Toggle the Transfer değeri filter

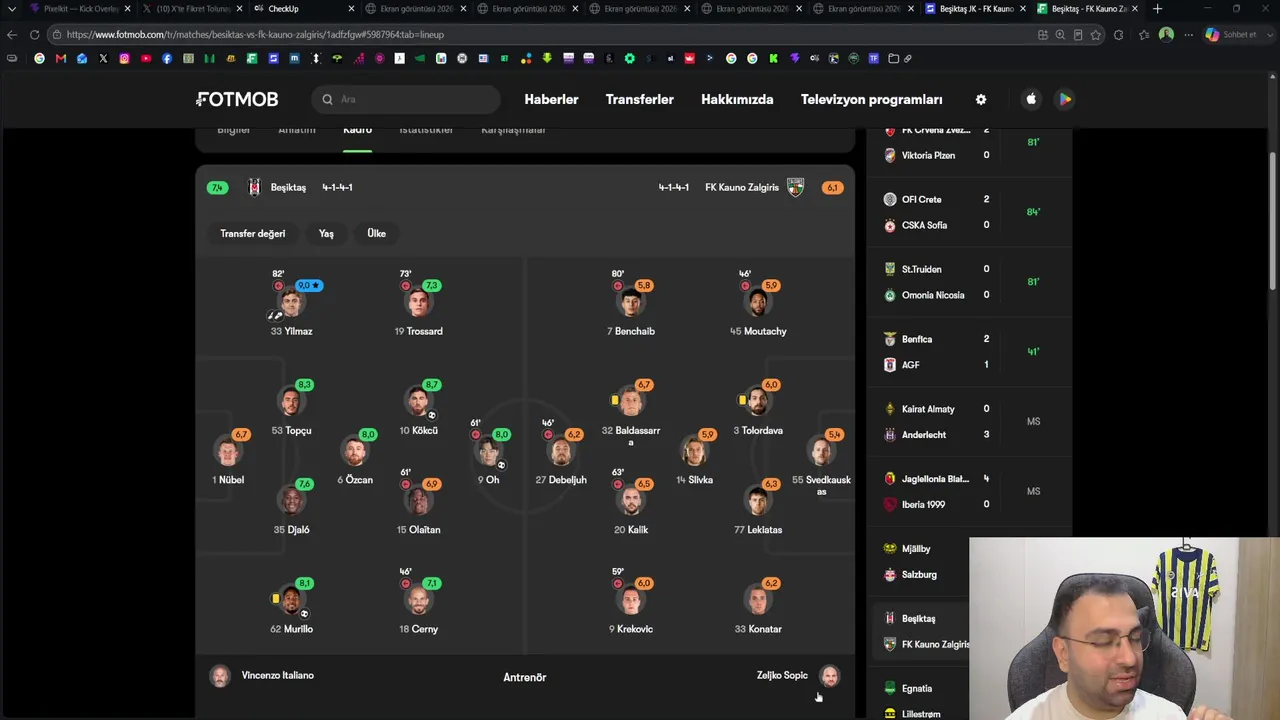pyautogui.click(x=253, y=233)
